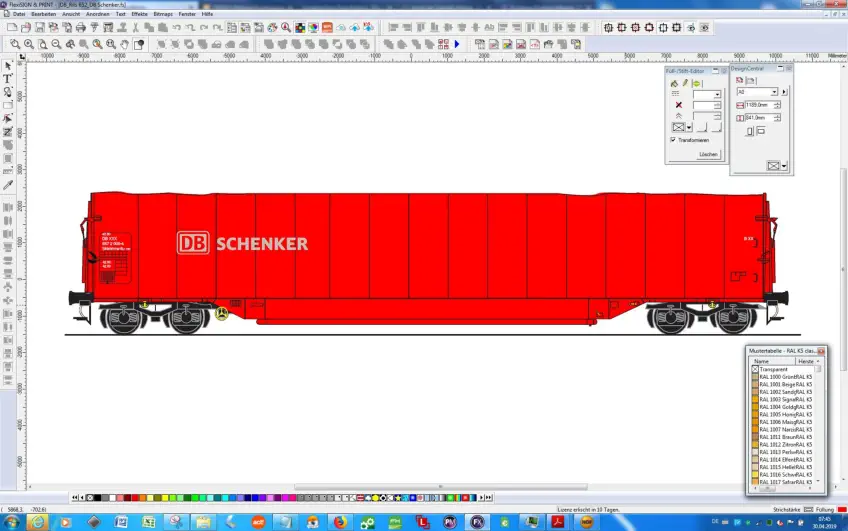Click portrait orientation icon in DesignCentral
Image resolution: width=848 pixels, height=531 pixels.
tap(750, 131)
